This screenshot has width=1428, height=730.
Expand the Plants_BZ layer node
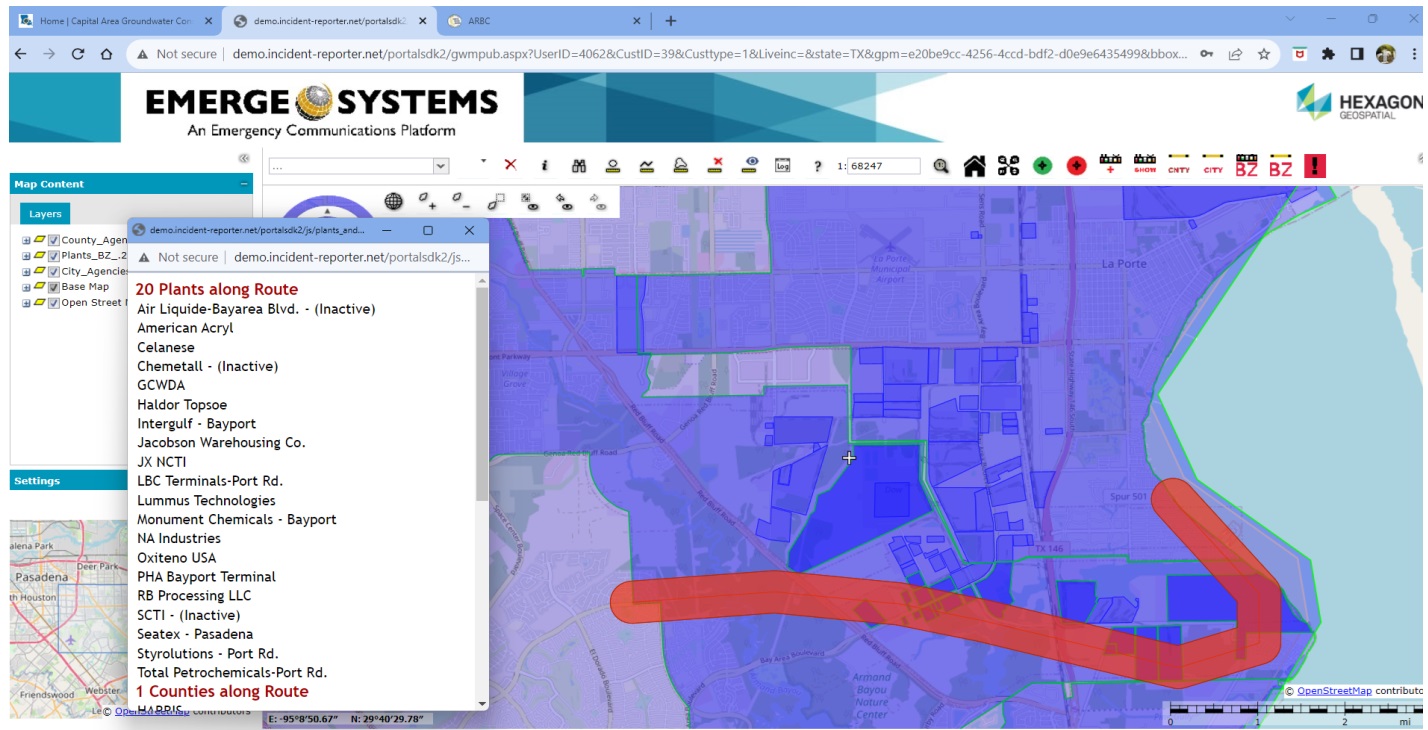pos(26,256)
